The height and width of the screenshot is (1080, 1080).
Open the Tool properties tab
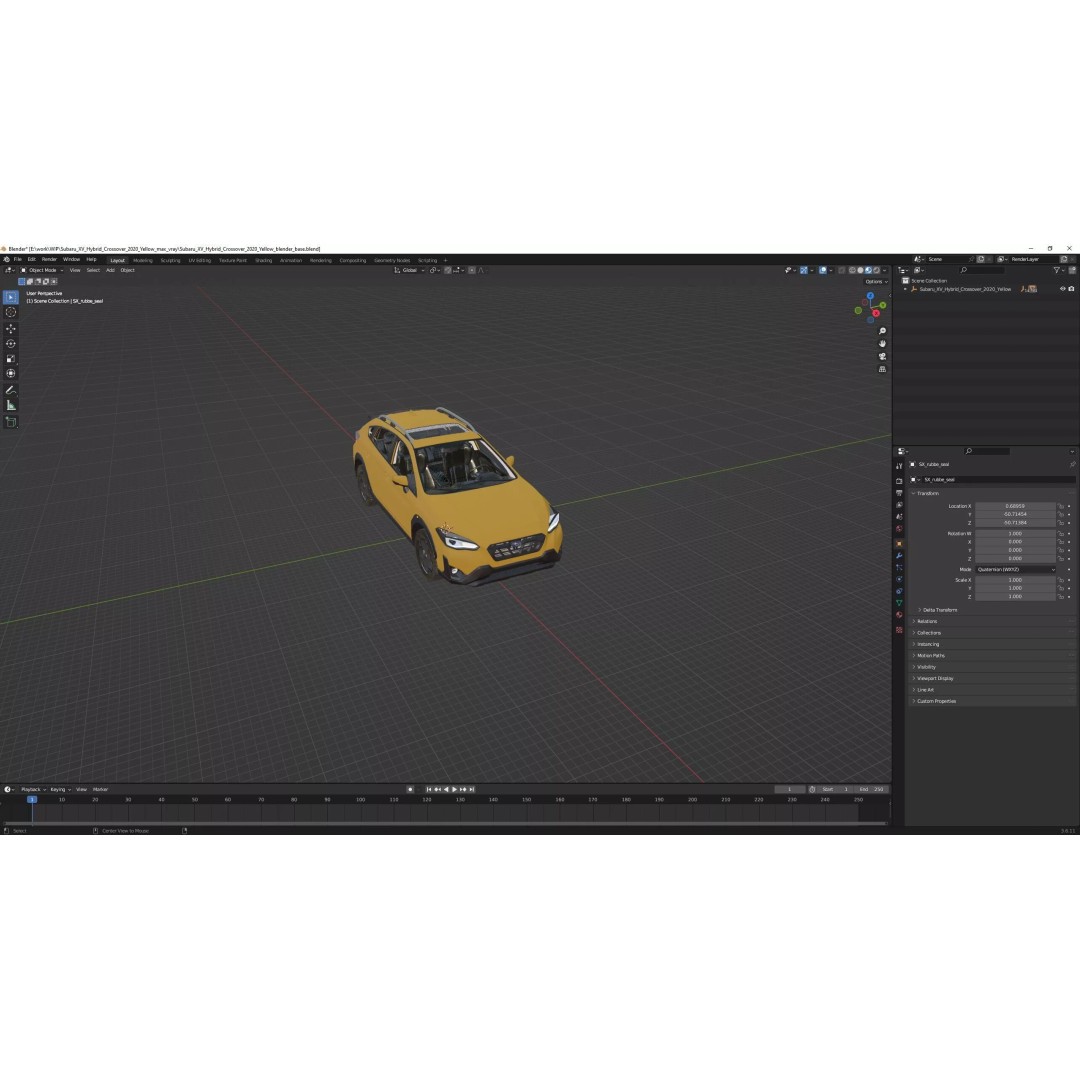(899, 466)
